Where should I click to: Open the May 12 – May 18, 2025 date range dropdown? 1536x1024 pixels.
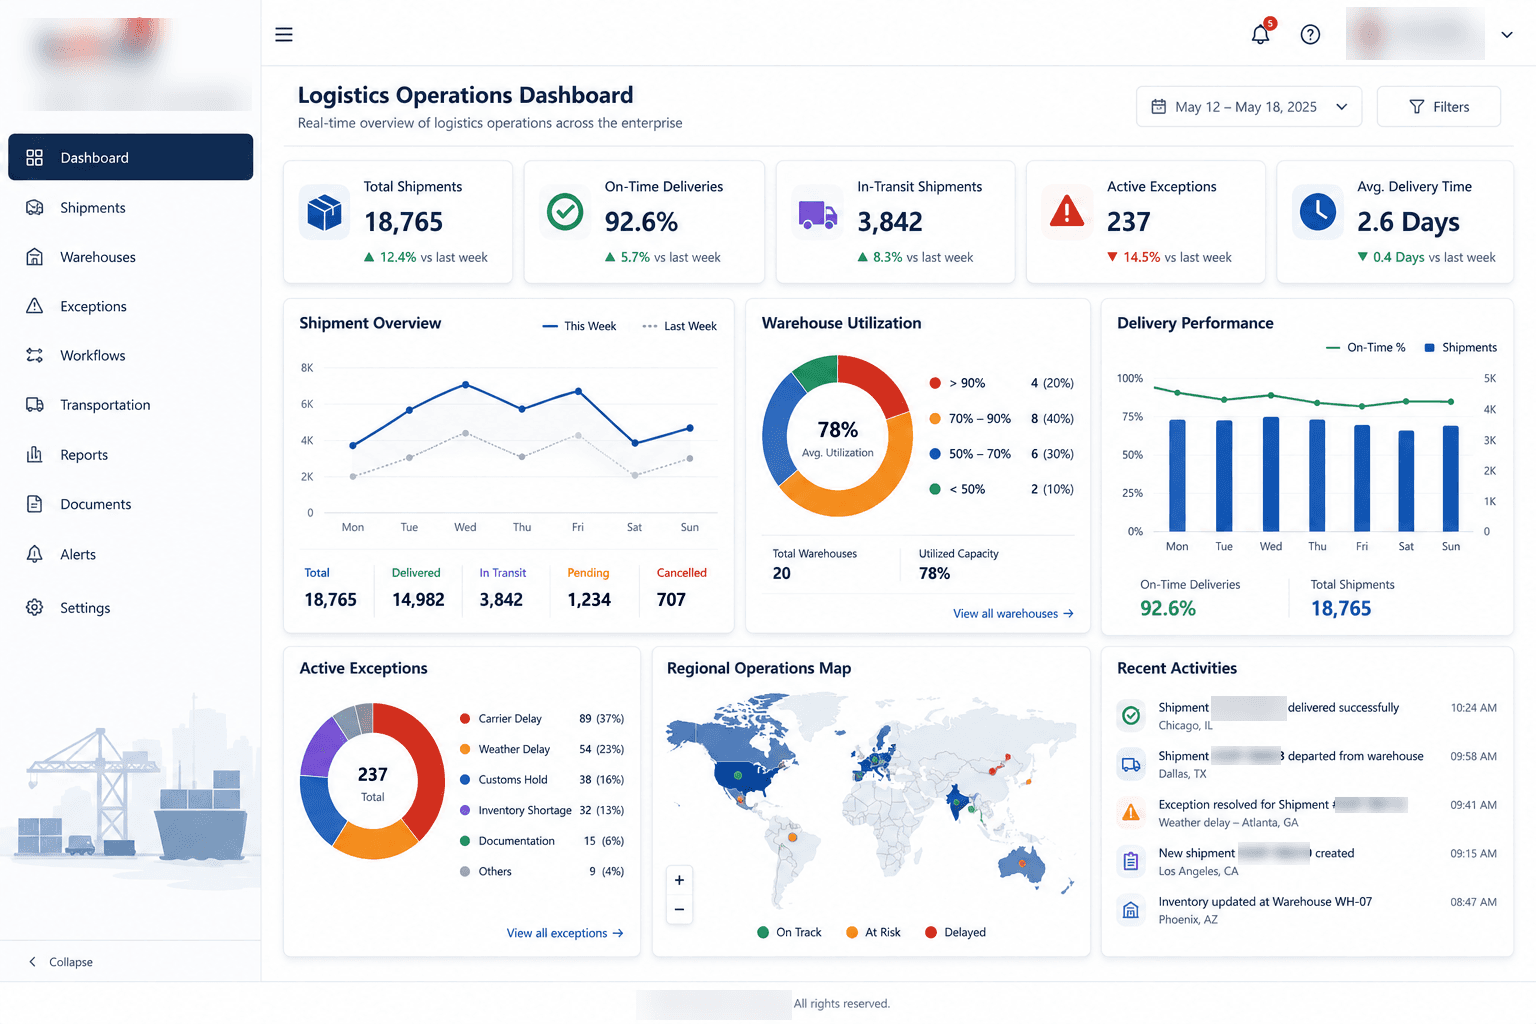pyautogui.click(x=1249, y=107)
